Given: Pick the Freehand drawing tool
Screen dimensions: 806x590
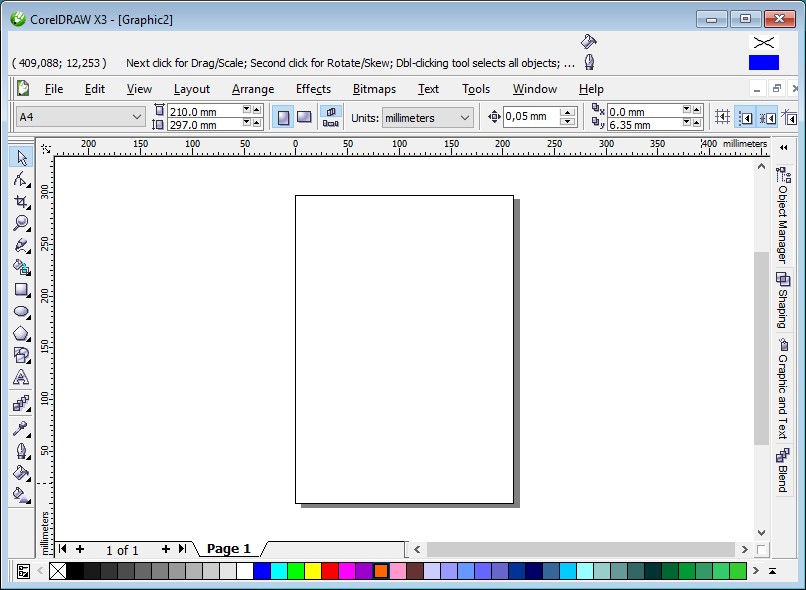Looking at the screenshot, I should tap(21, 245).
